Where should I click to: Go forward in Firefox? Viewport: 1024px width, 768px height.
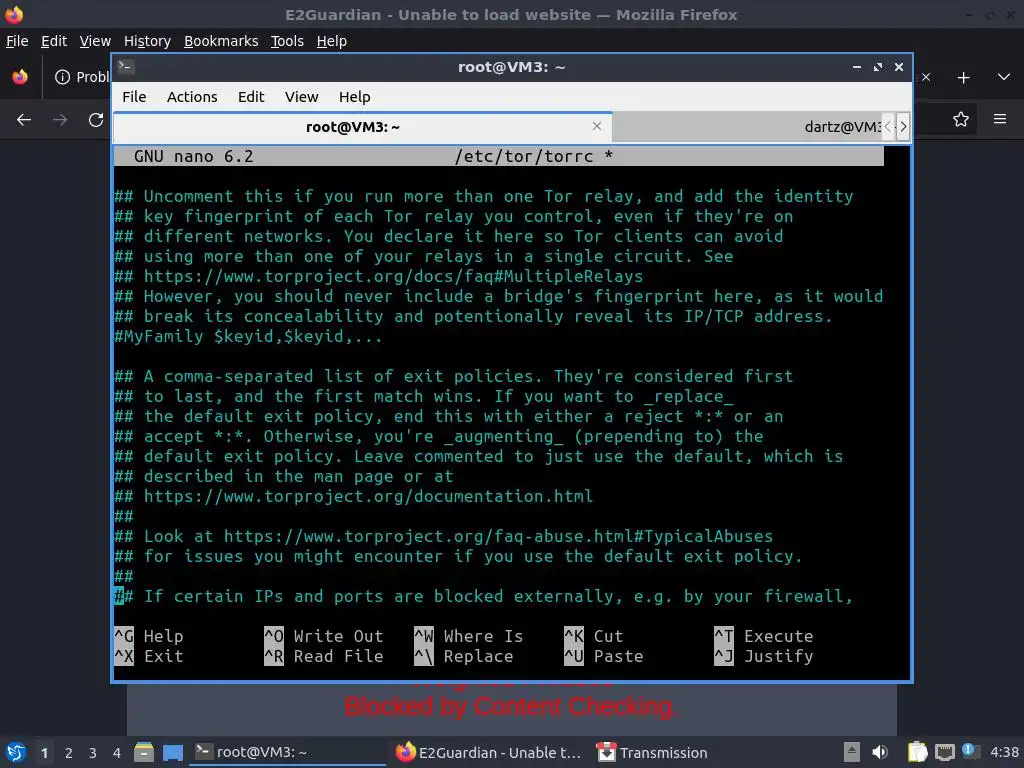tap(60, 120)
